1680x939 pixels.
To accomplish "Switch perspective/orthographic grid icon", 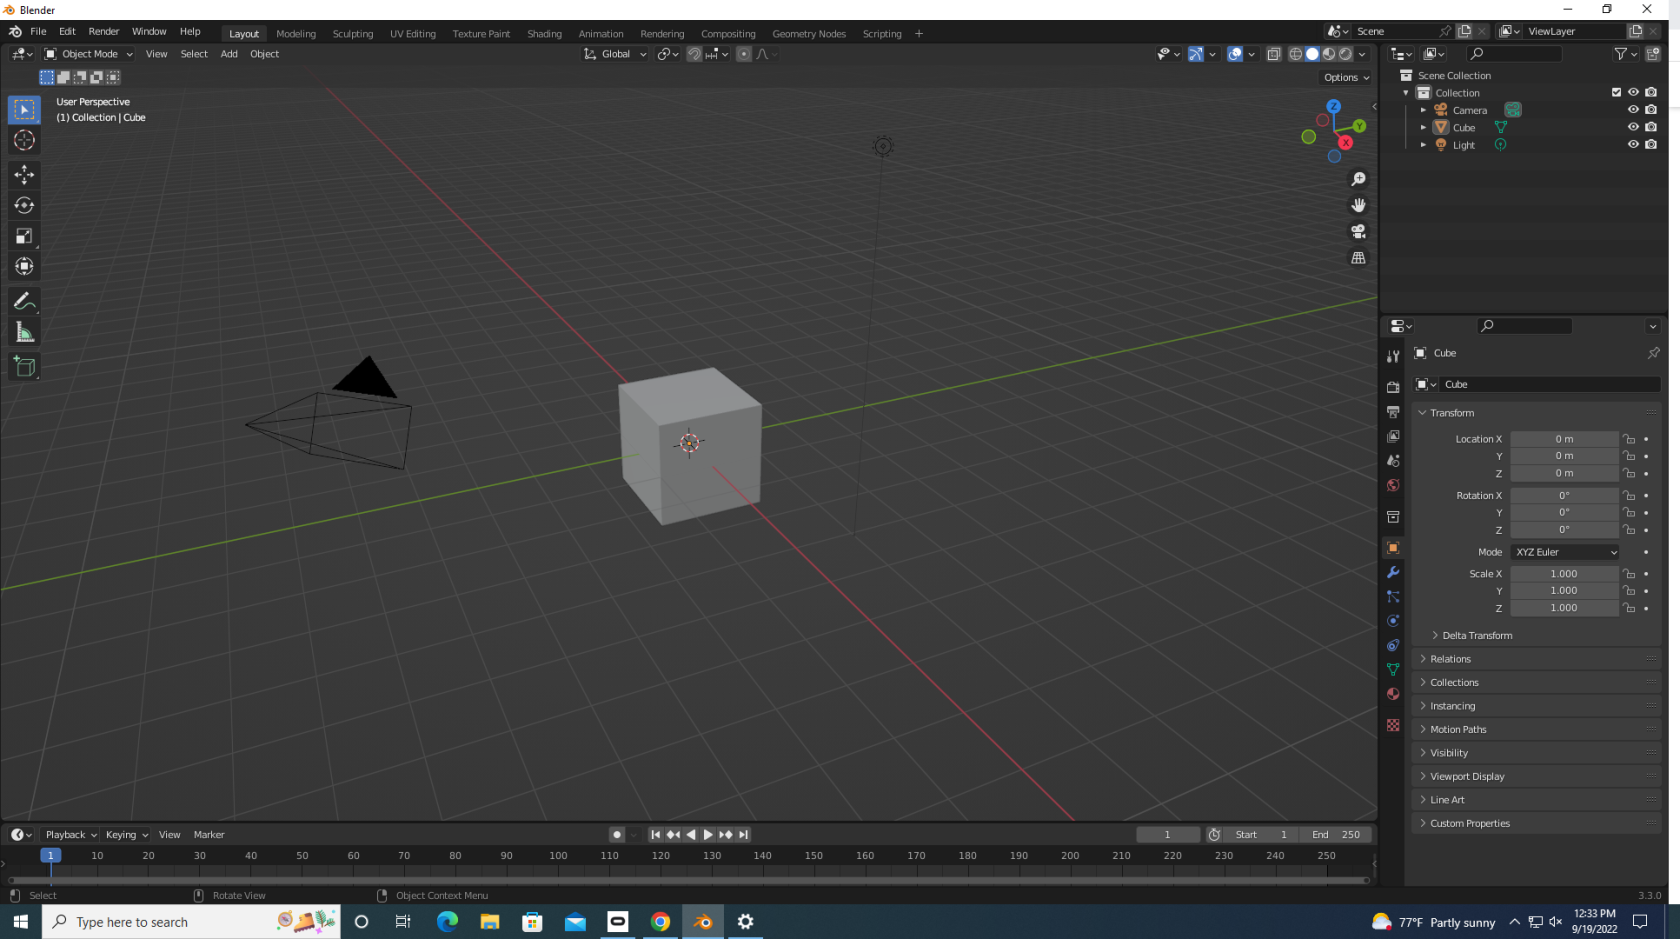I will tap(1358, 257).
